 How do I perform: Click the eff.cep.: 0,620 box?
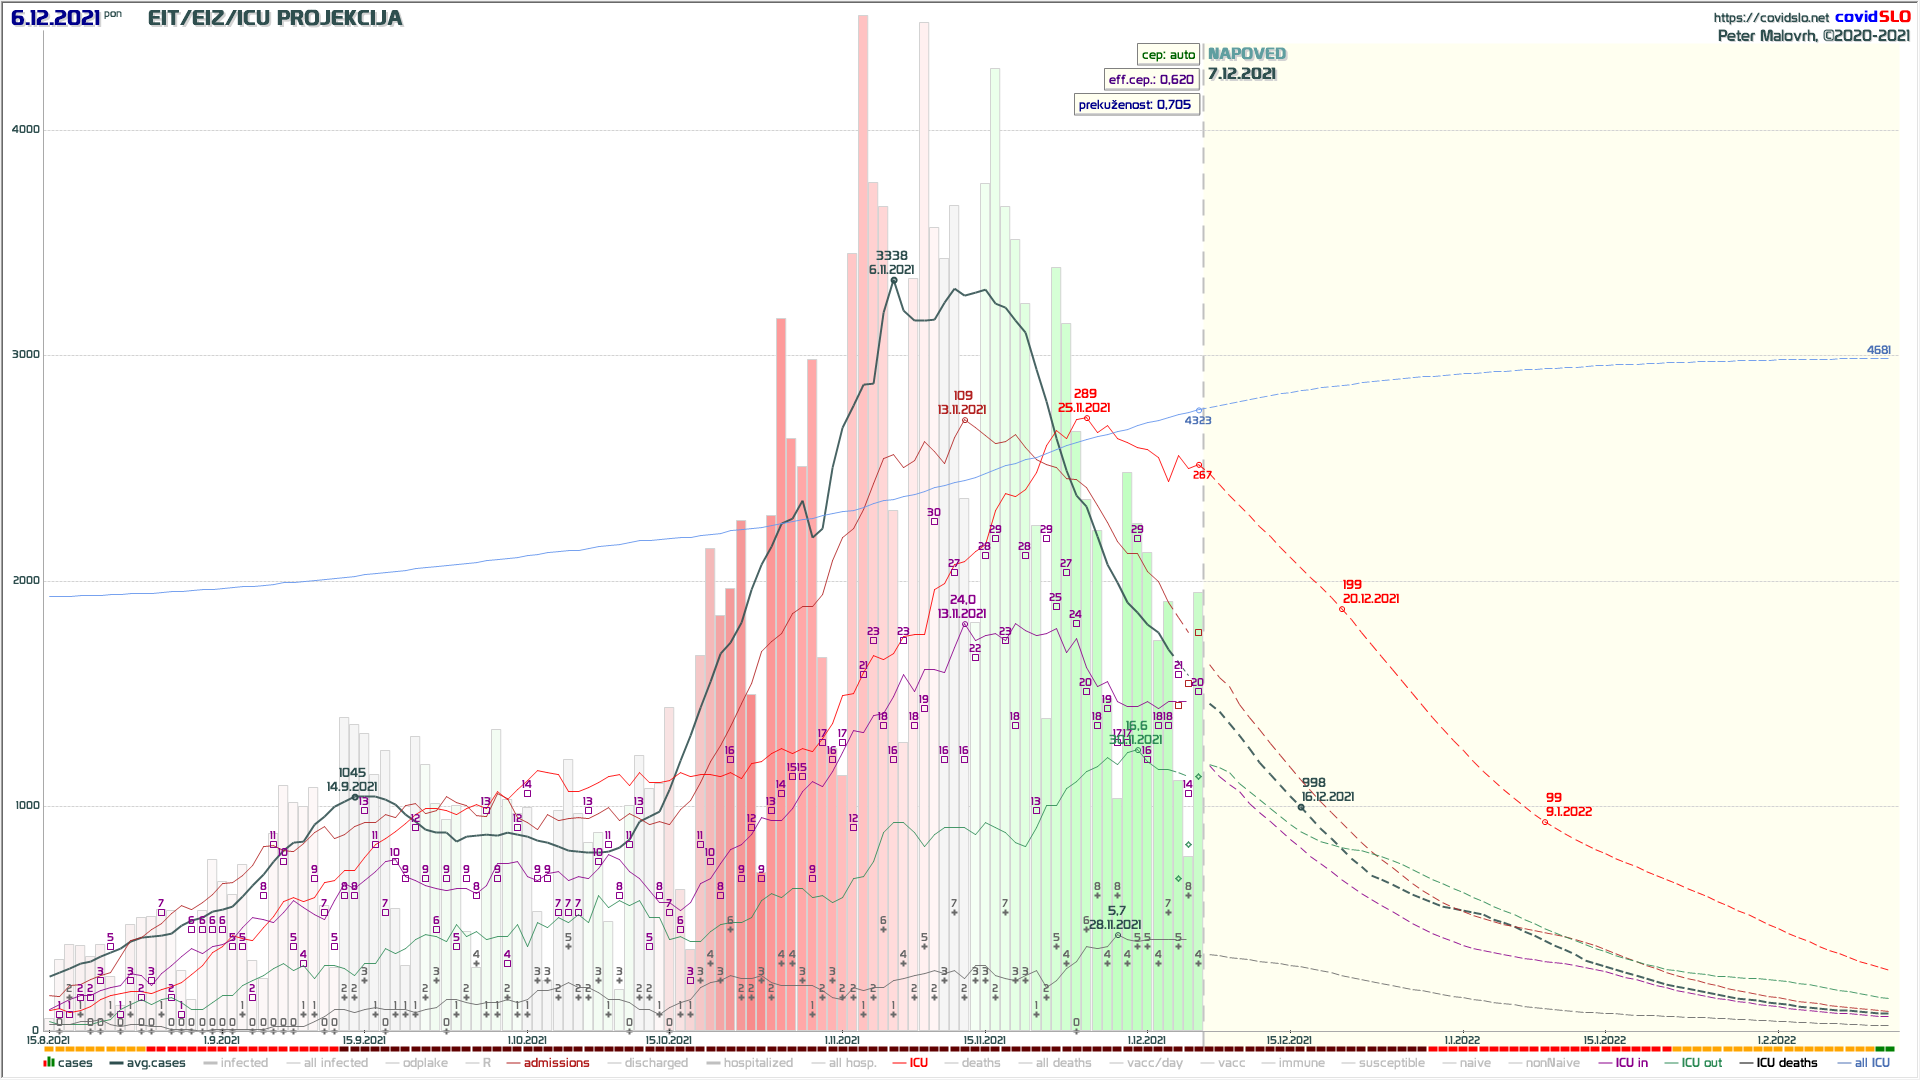tap(1151, 80)
